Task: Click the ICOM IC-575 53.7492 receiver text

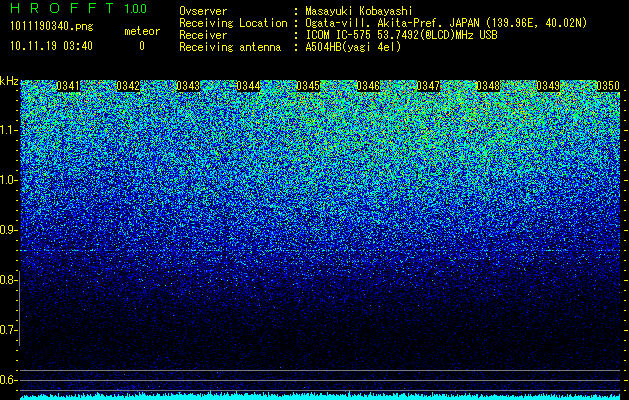Action: pyautogui.click(x=401, y=35)
